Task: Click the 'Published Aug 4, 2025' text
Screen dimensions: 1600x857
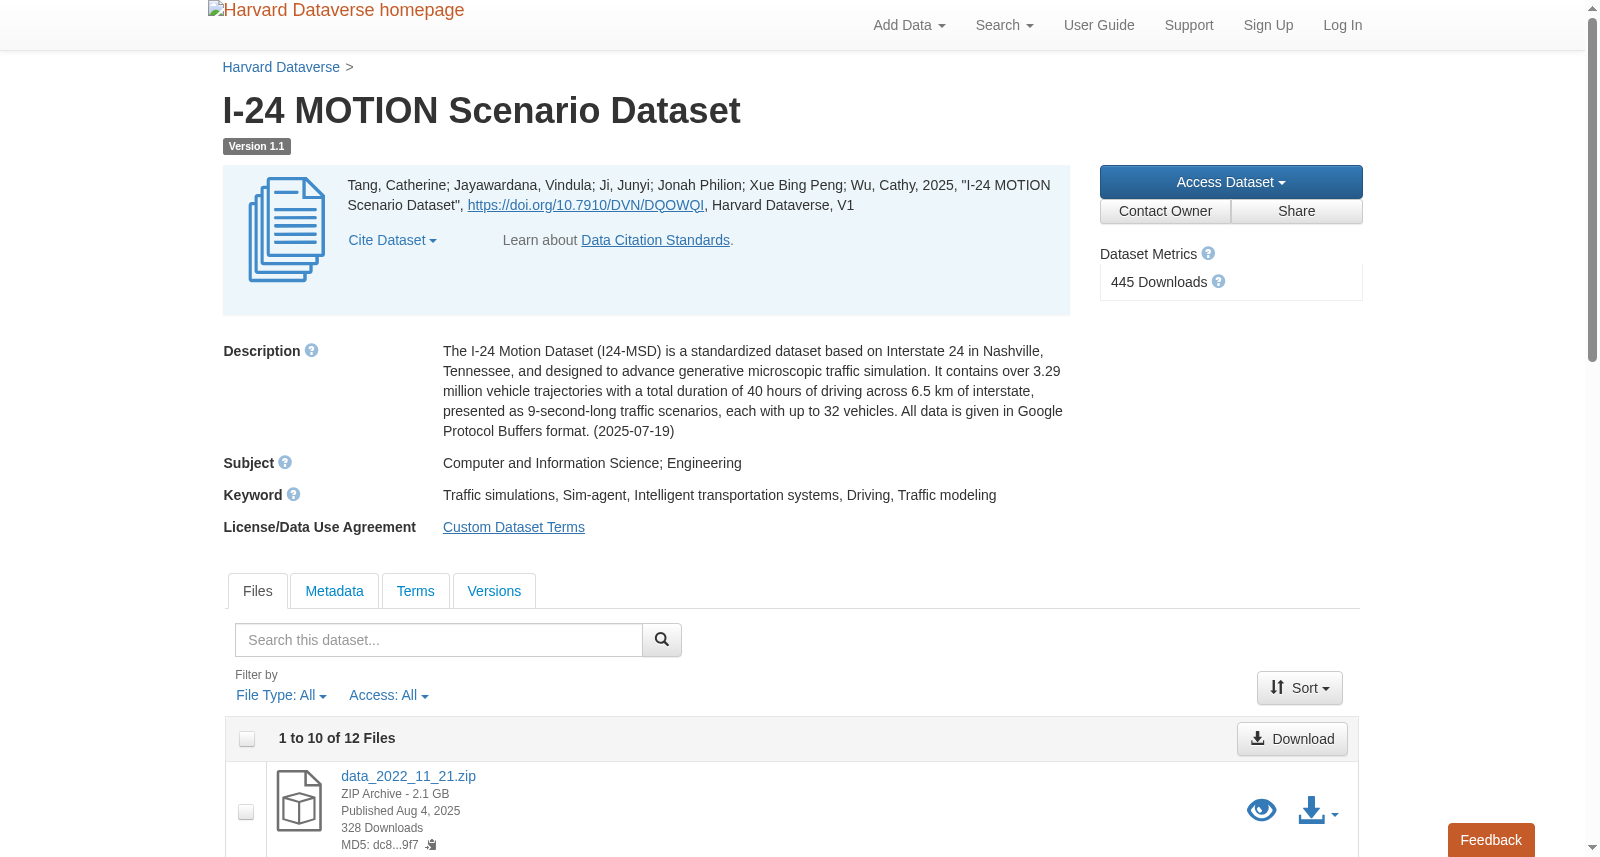Action: pyautogui.click(x=401, y=811)
